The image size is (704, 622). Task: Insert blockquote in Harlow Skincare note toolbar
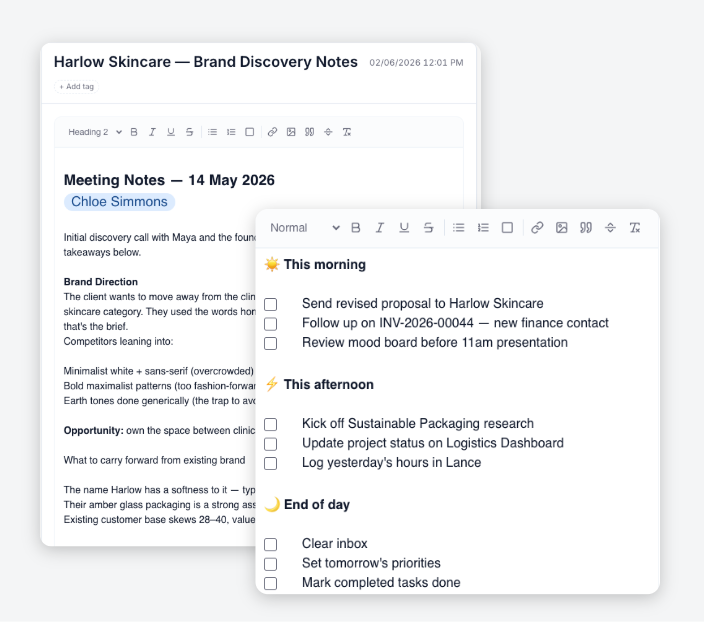tap(309, 132)
